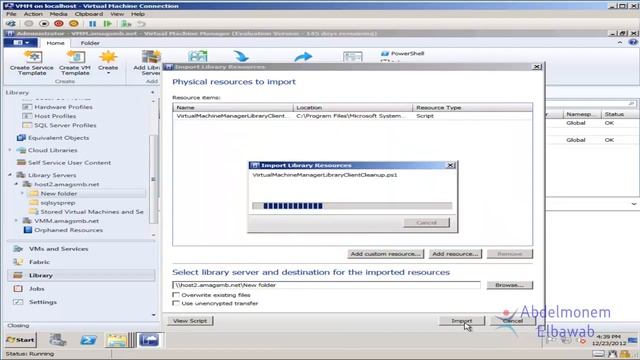Open the Create sun icon menu

click(108, 62)
